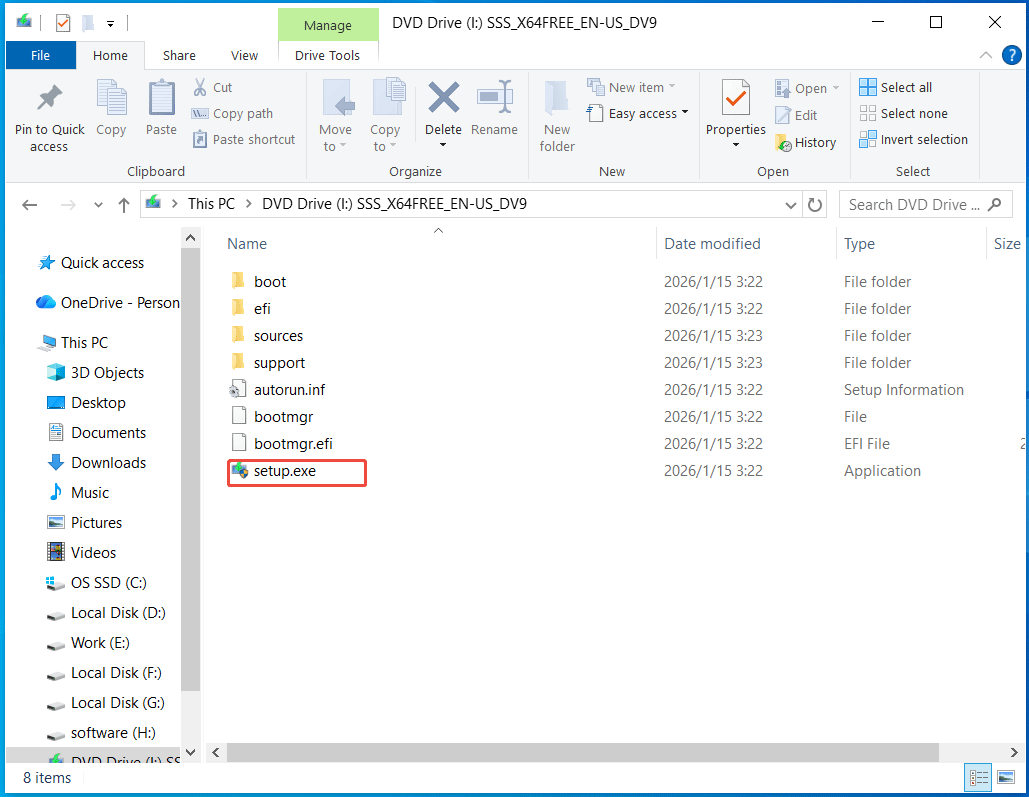
Task: Go back with the left arrow
Action: point(30,205)
